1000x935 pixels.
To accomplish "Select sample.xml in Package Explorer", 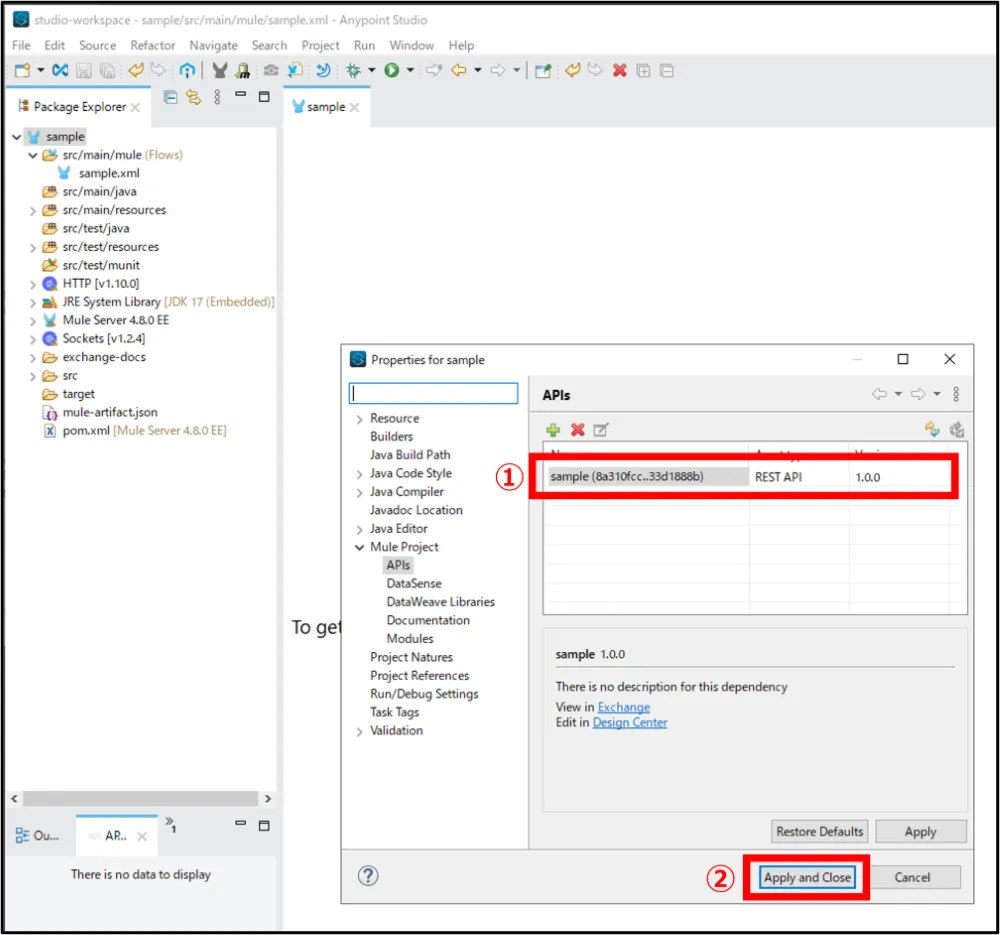I will [x=109, y=173].
